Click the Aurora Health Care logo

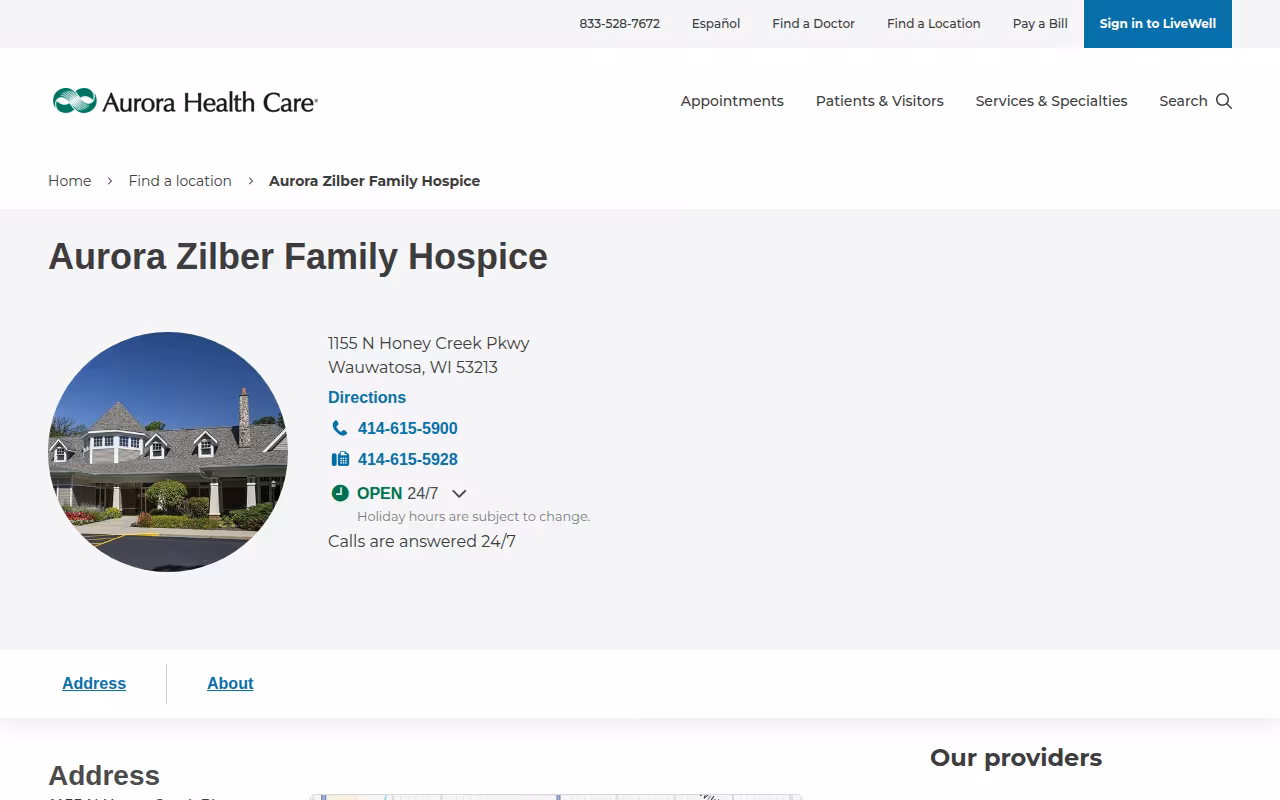click(x=185, y=101)
